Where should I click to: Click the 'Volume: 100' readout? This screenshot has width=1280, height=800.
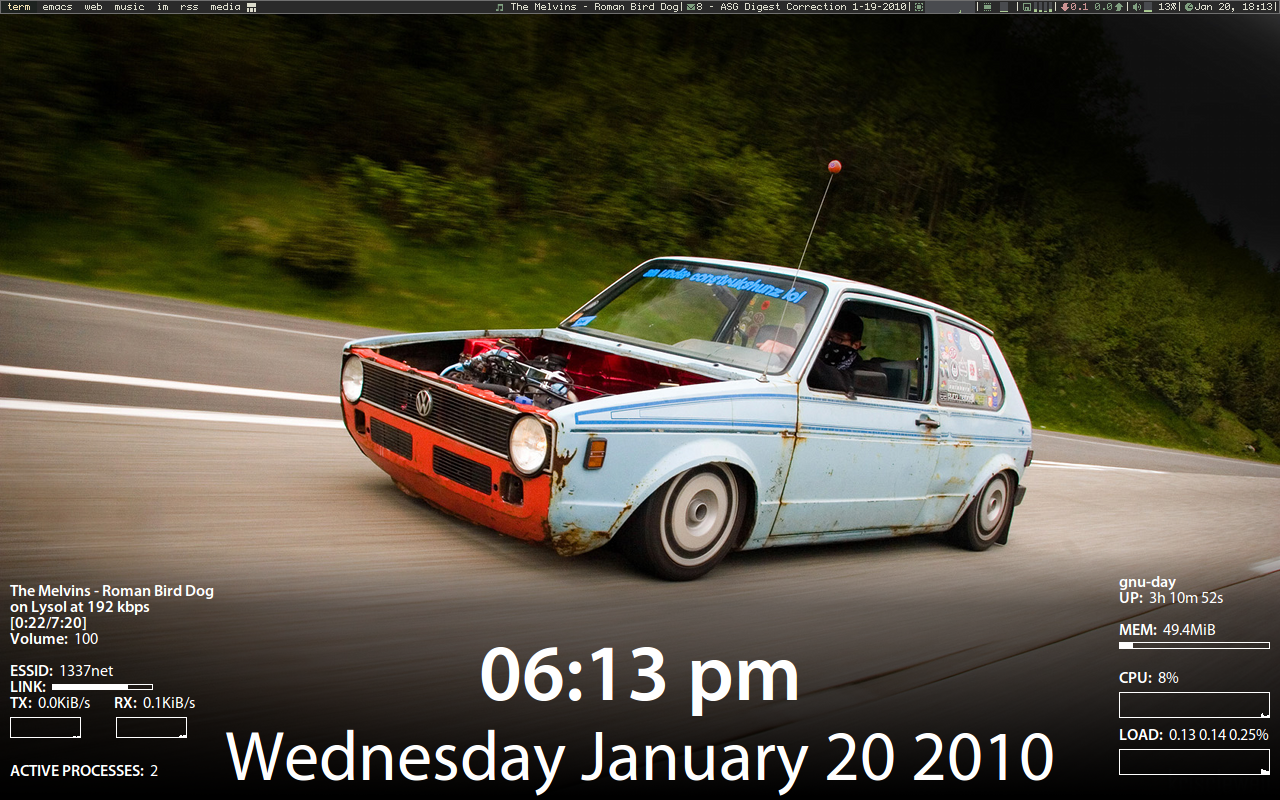[54, 639]
